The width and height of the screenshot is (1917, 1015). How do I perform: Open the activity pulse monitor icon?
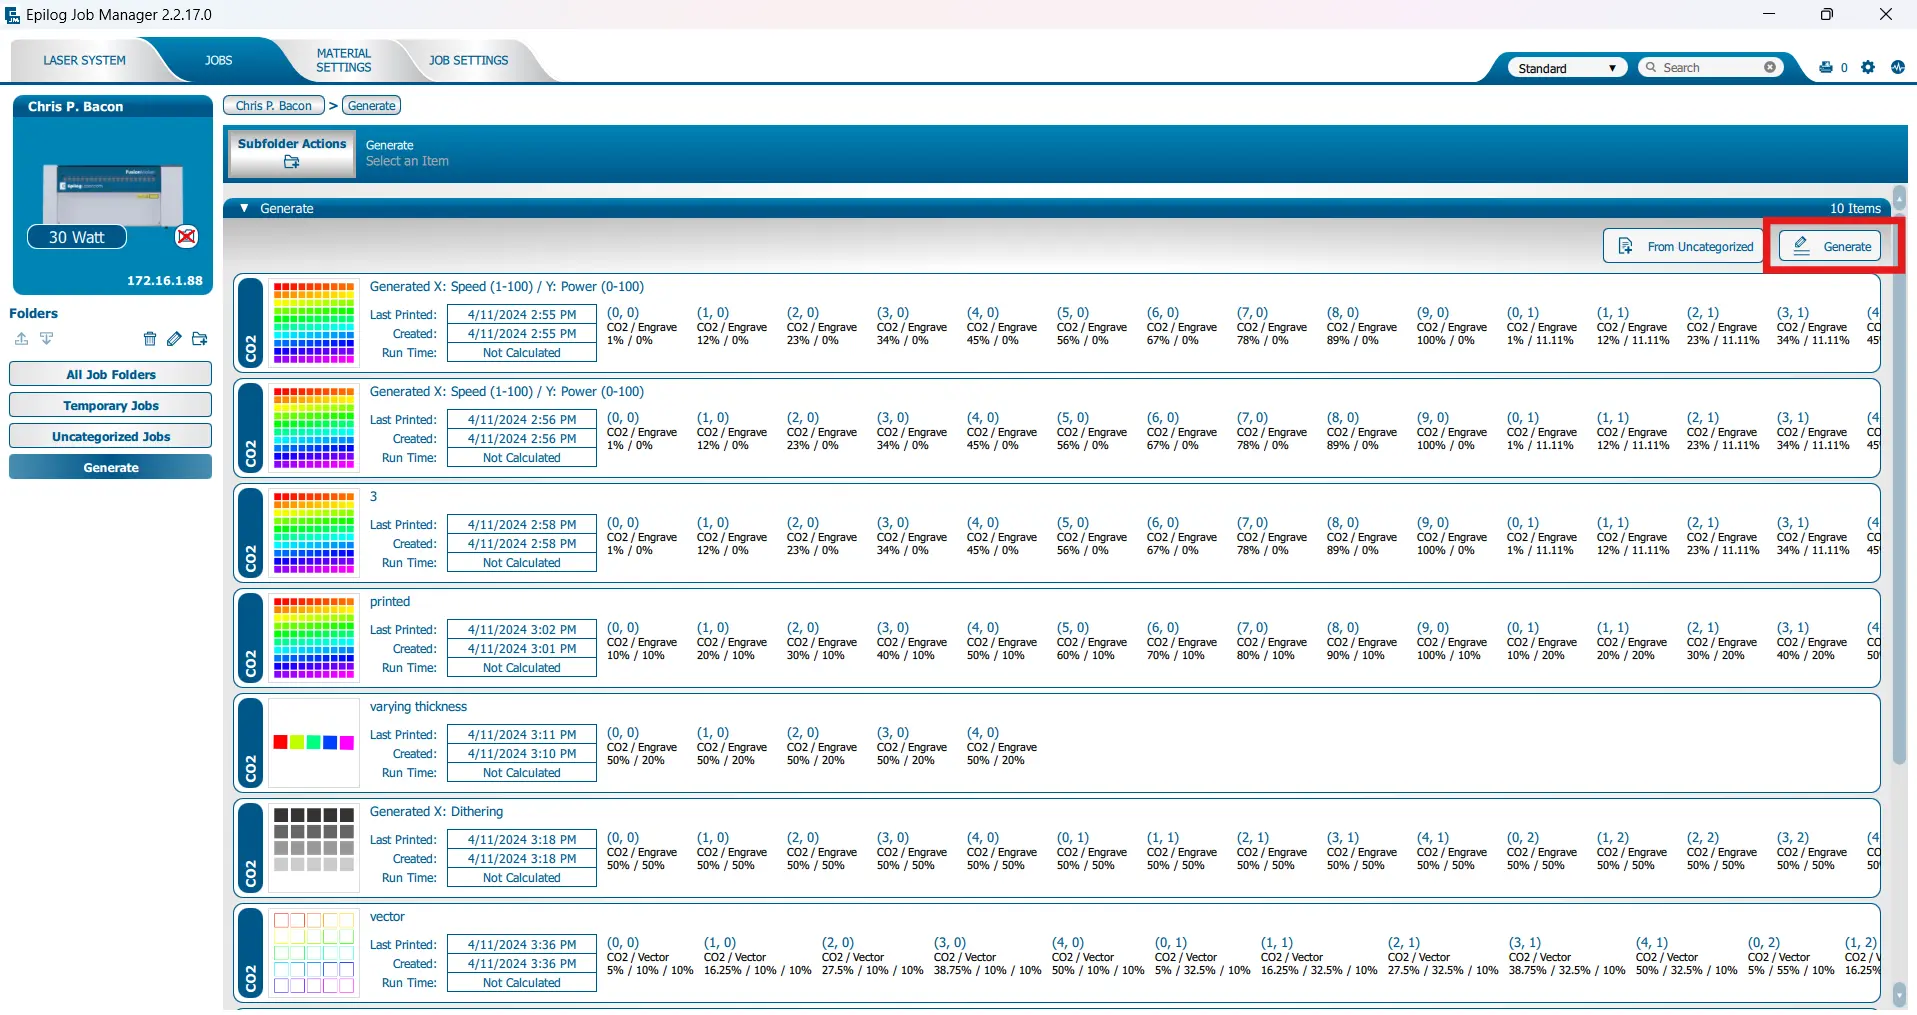pyautogui.click(x=1898, y=67)
